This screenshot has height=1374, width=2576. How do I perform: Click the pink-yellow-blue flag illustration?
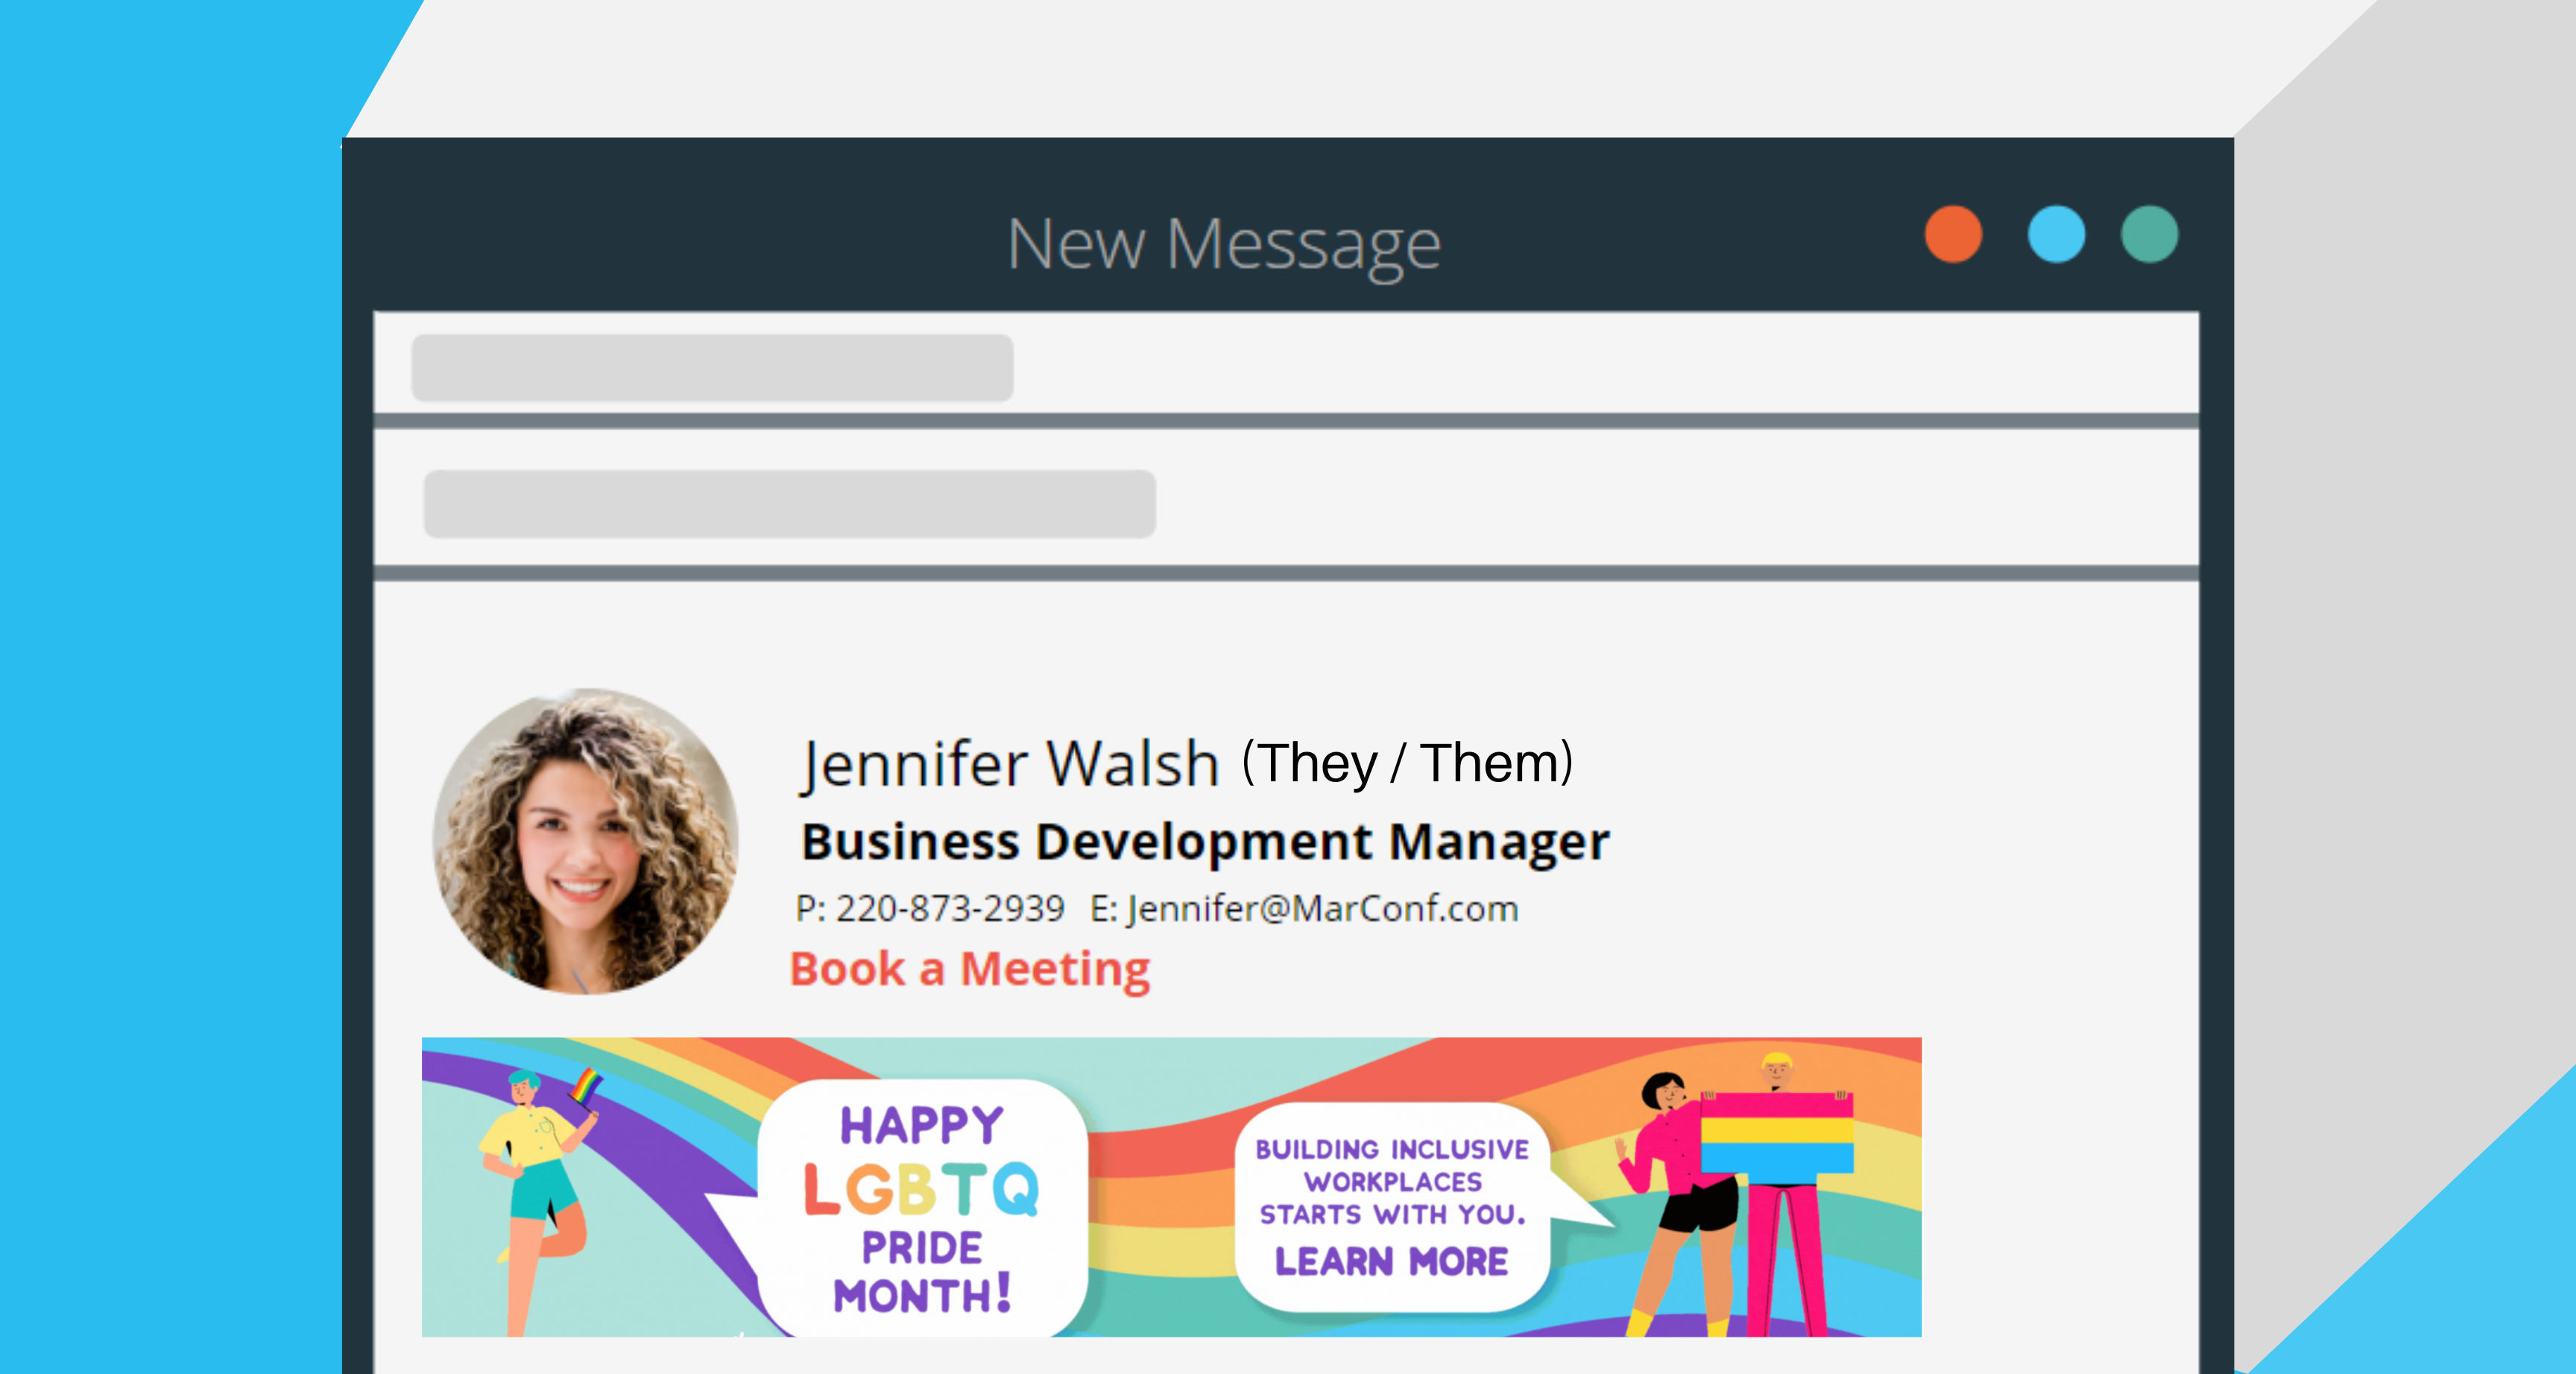1777,1133
